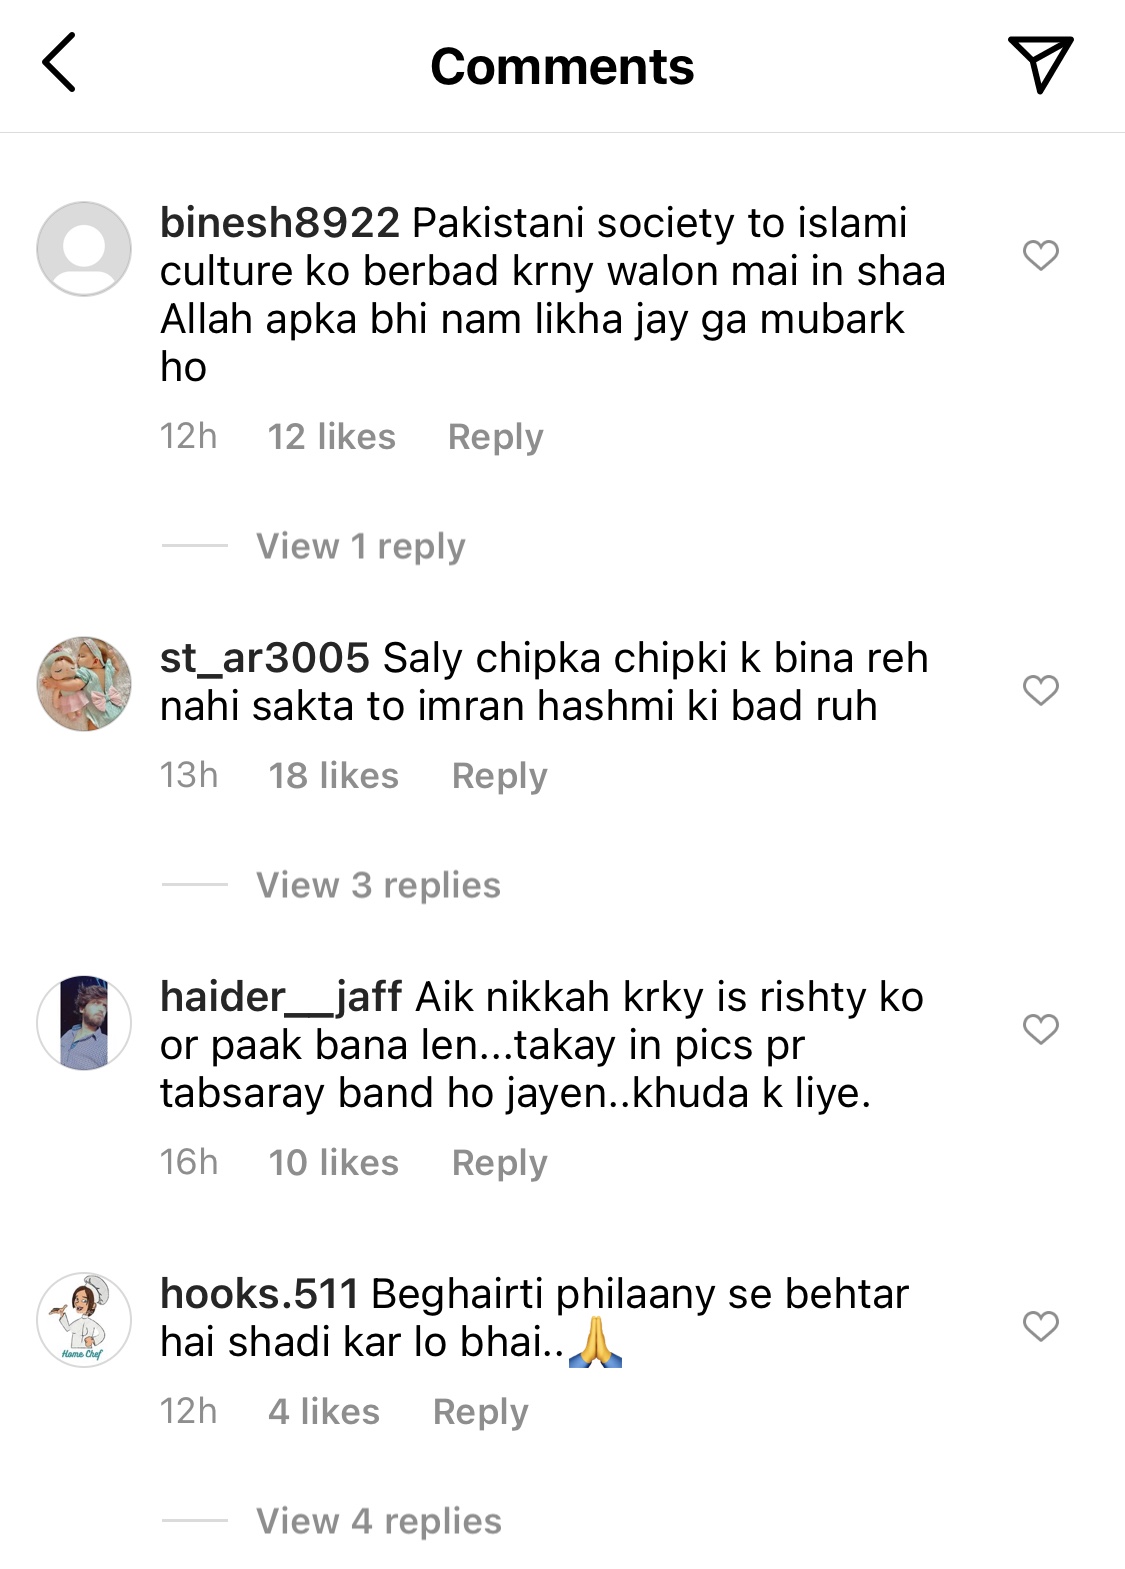Like hooks.511's comment with the heart
This screenshot has height=1569, width=1125.
(1040, 1326)
